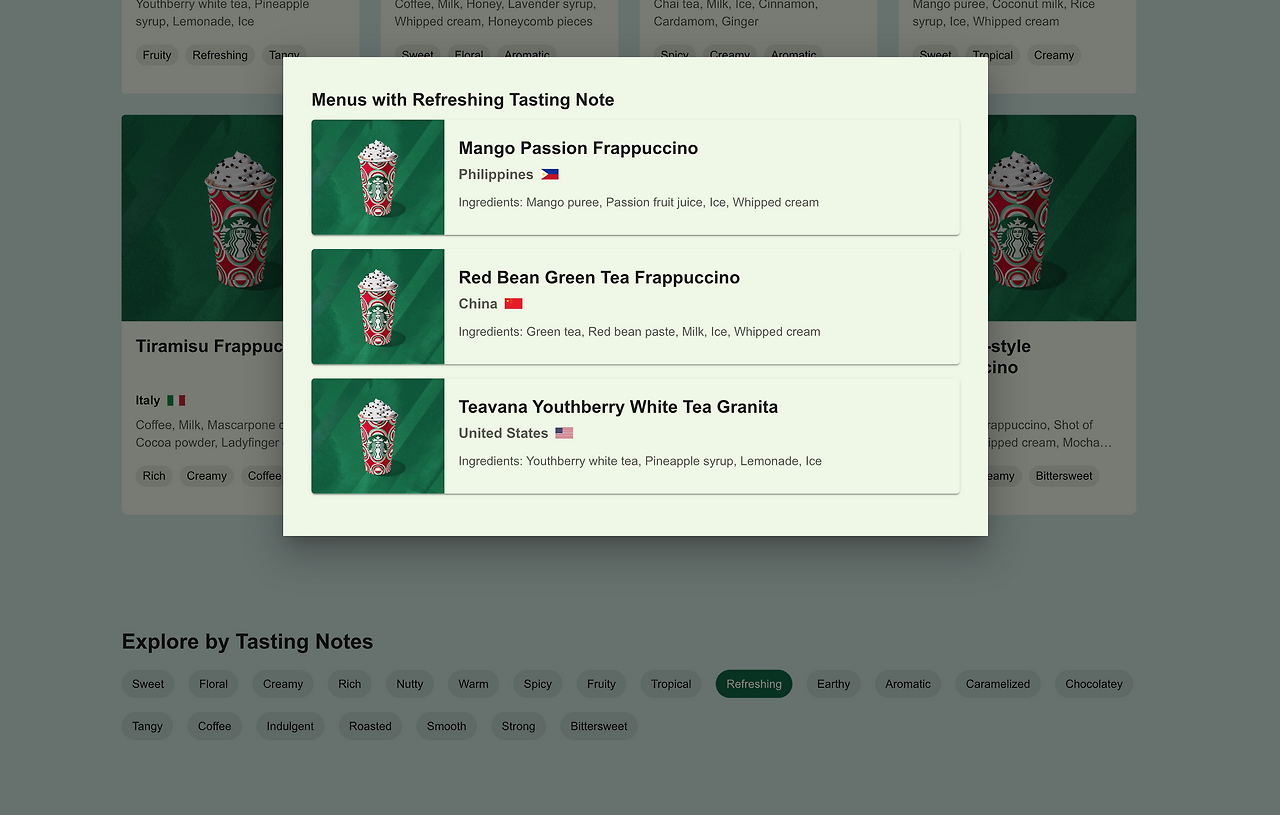
Task: Show menus with the Aromatic tasting note
Action: point(908,684)
